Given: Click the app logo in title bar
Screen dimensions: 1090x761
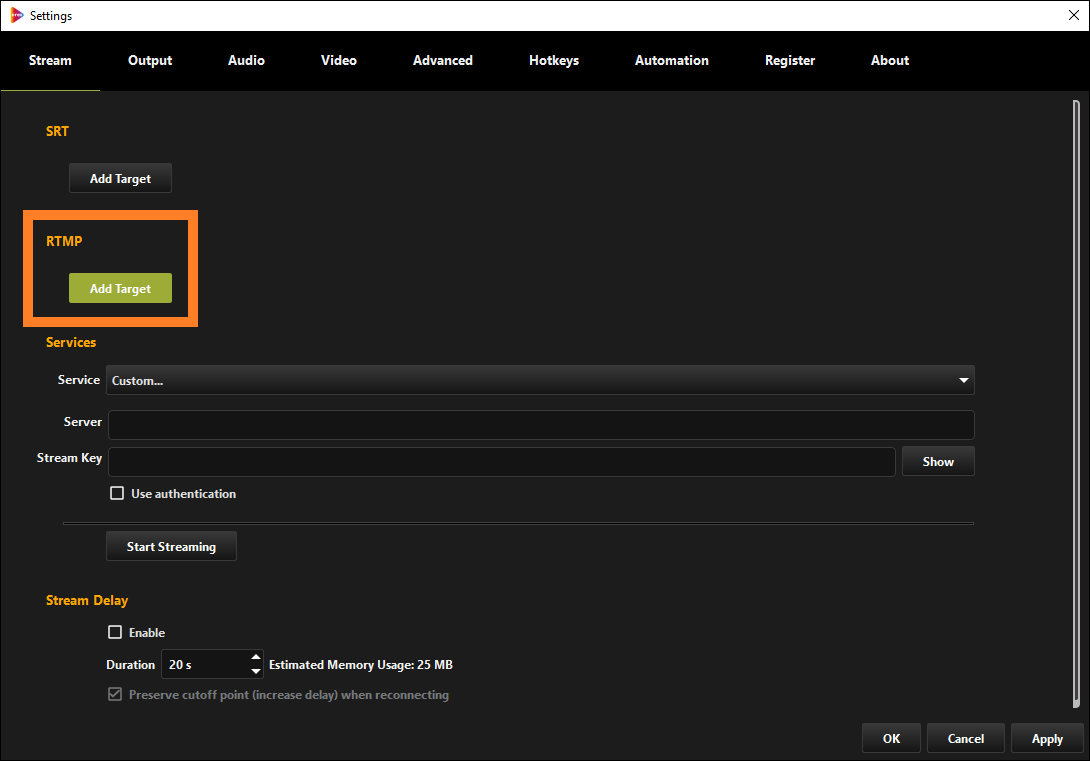Looking at the screenshot, I should click(16, 15).
